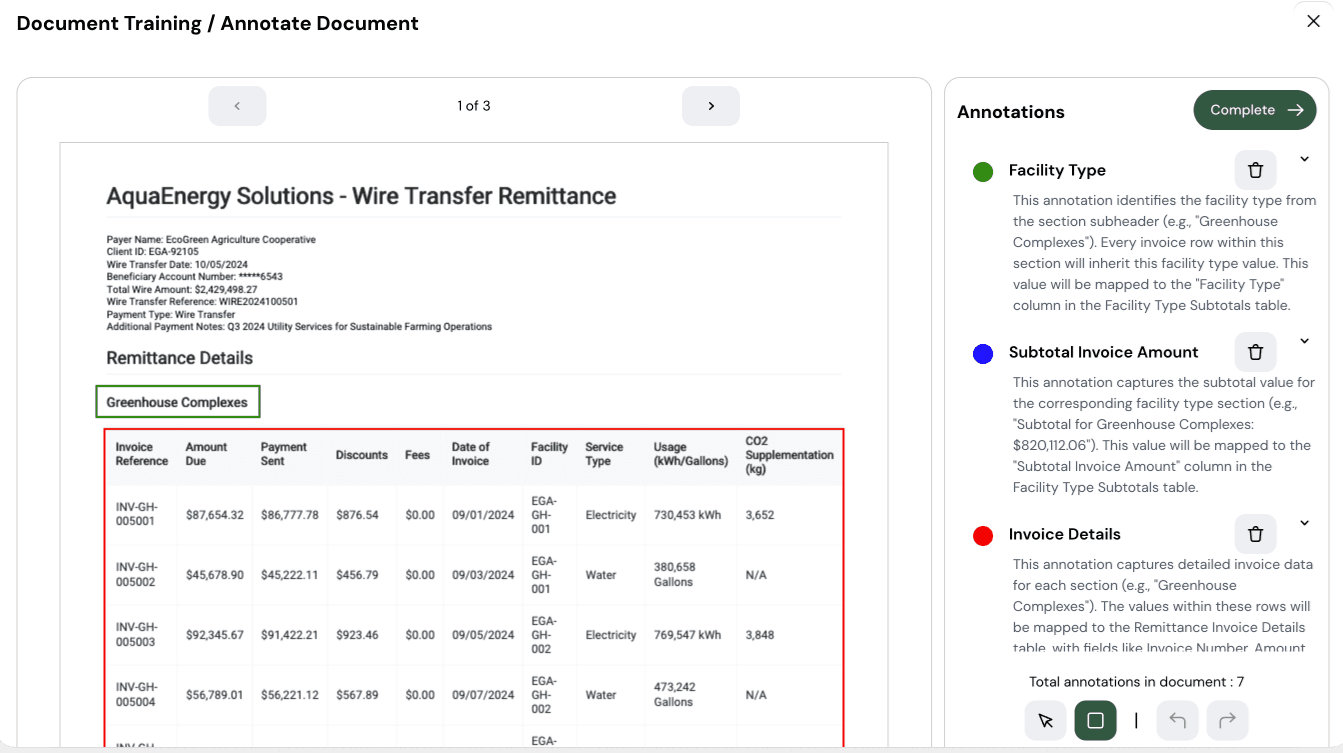Redo the annotation action

[x=1227, y=720]
